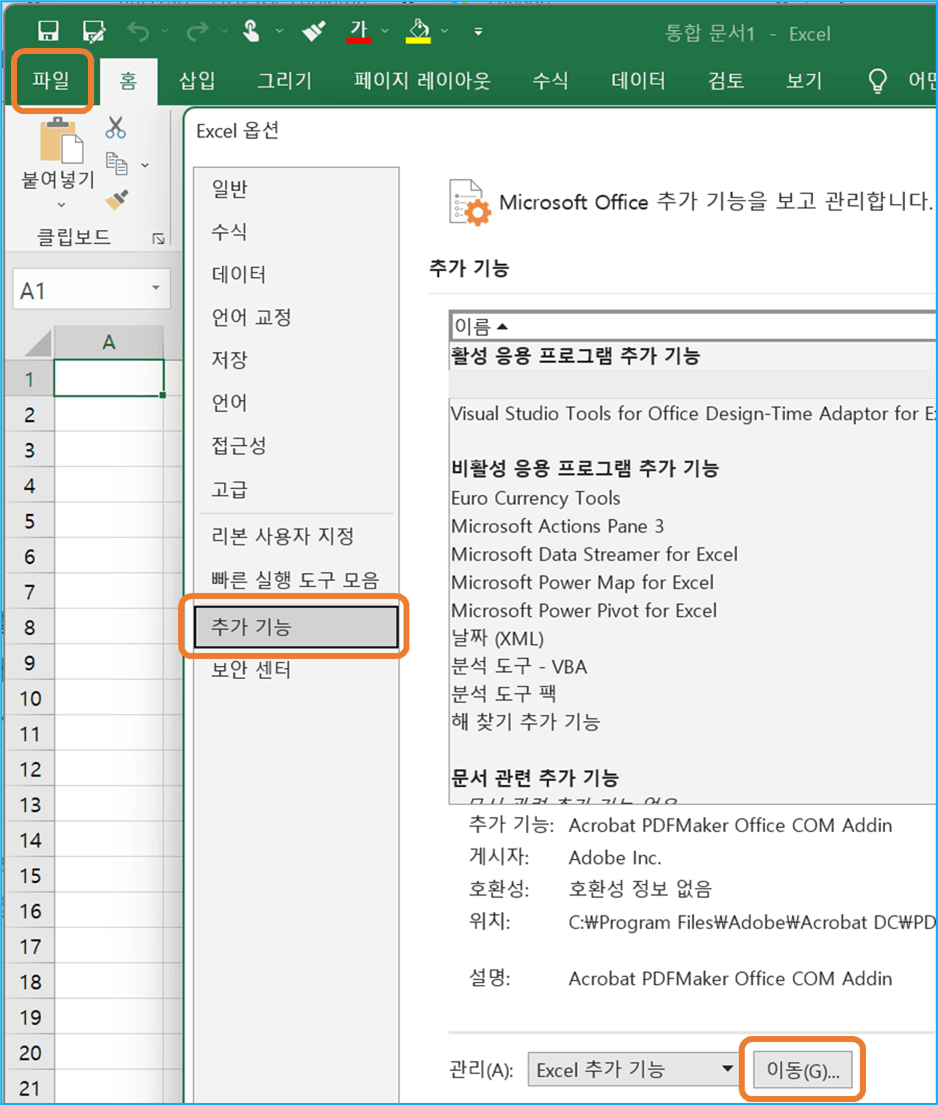The height and width of the screenshot is (1105, 938).
Task: Switch to the 홈 ribbon tab
Action: (x=128, y=81)
